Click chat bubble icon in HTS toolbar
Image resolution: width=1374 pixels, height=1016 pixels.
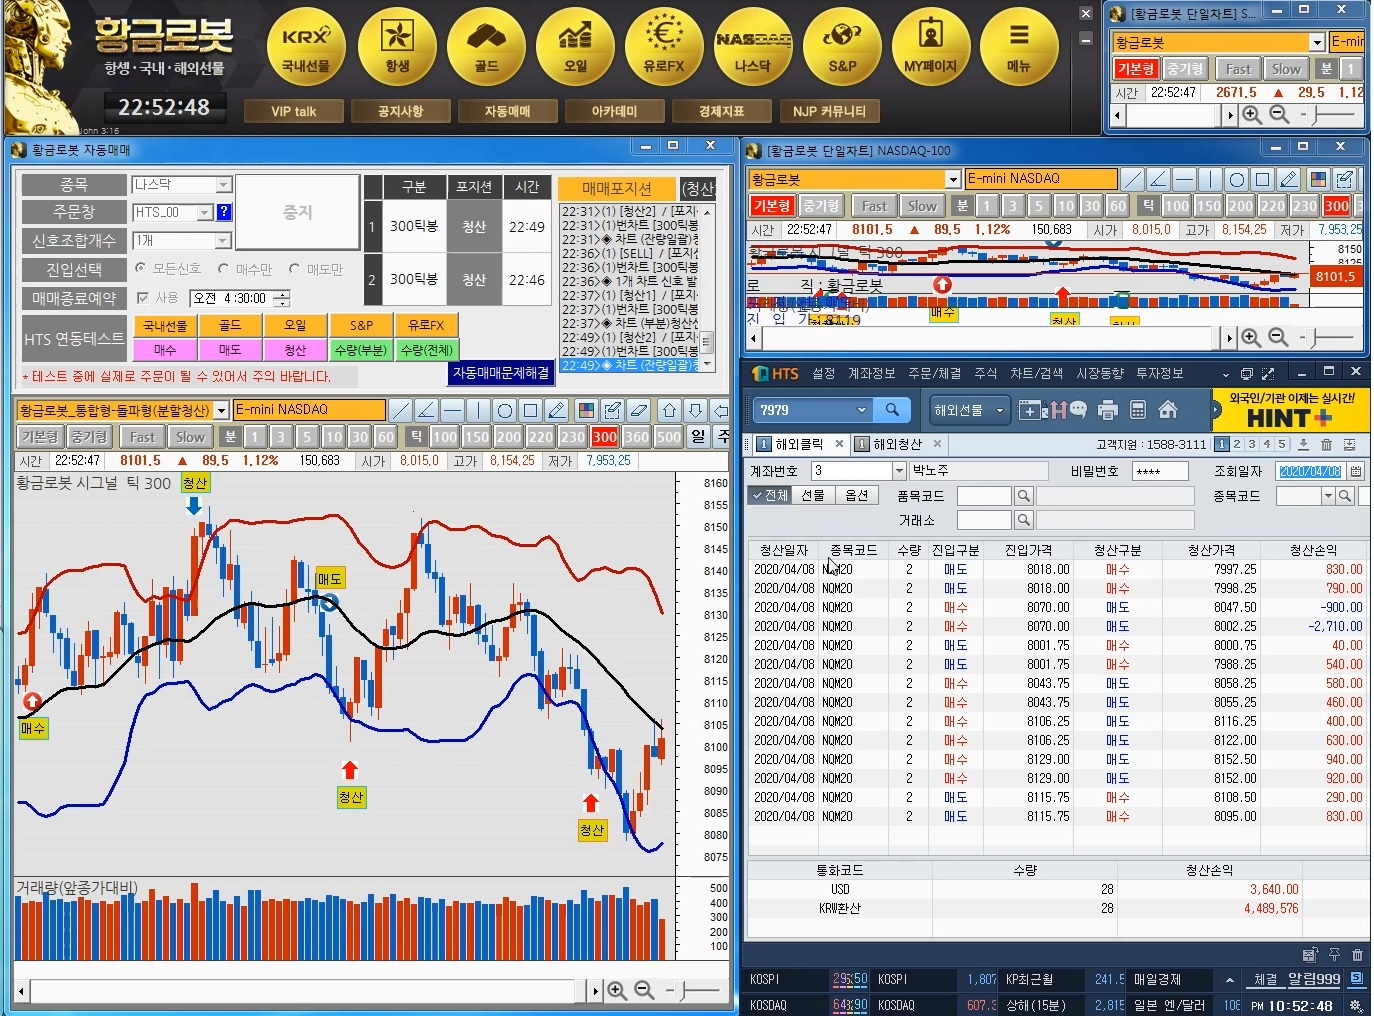1080,410
